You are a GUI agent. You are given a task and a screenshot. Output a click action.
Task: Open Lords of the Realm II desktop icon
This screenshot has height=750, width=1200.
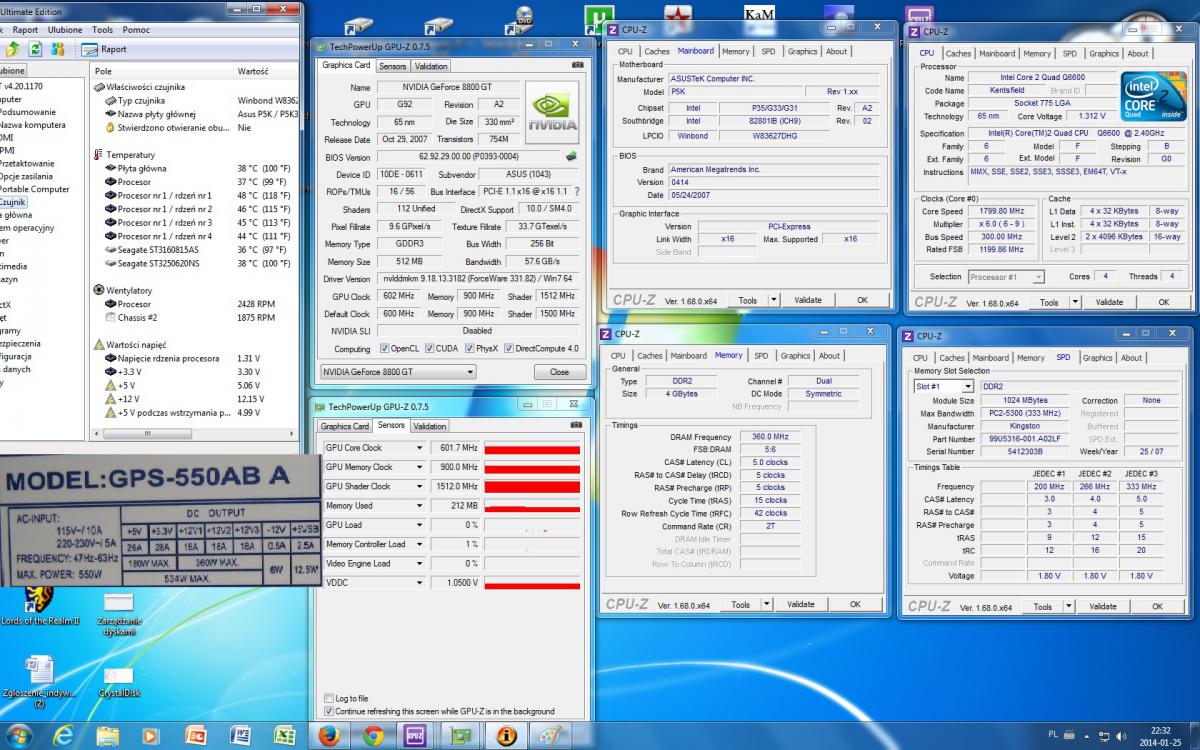coord(37,604)
